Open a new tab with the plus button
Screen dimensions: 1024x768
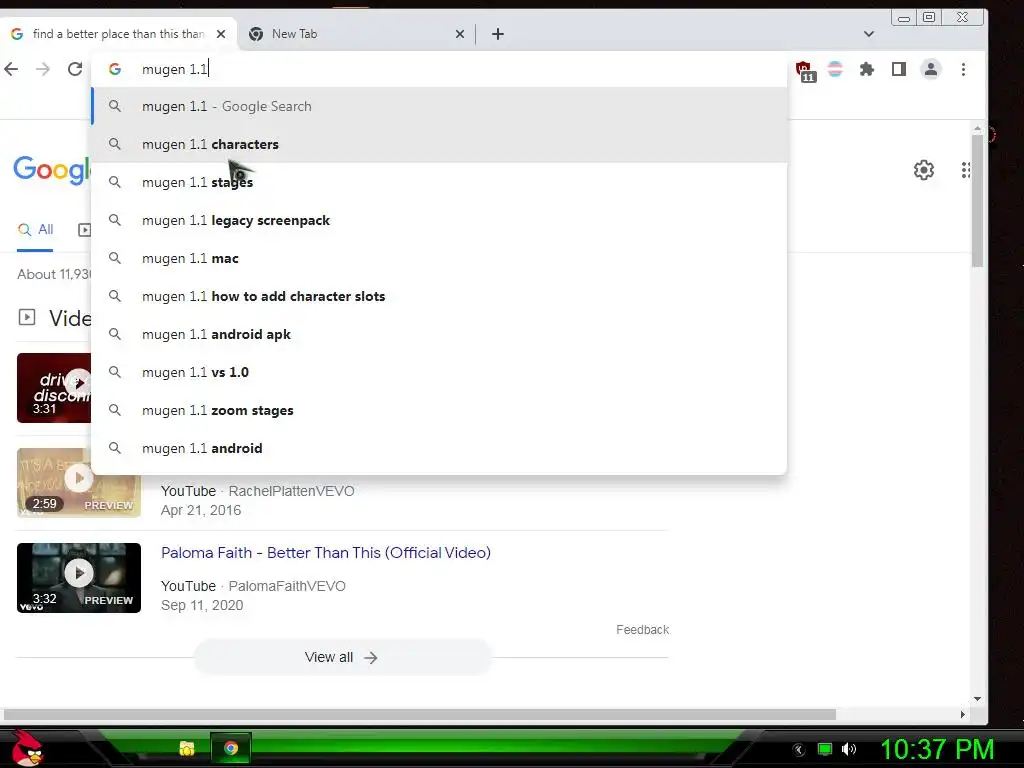tap(498, 34)
